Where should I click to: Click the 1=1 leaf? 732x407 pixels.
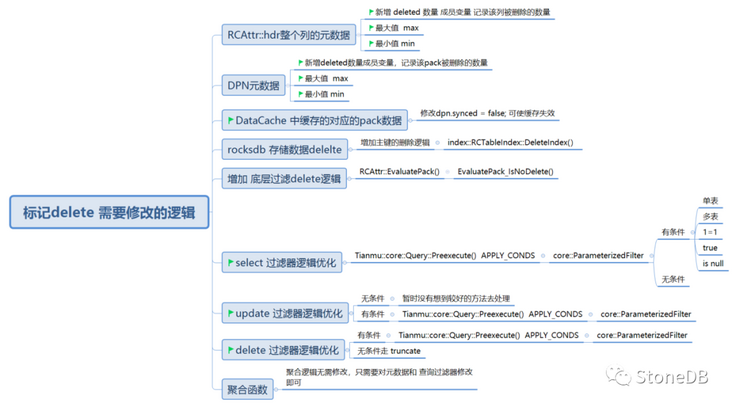710,232
